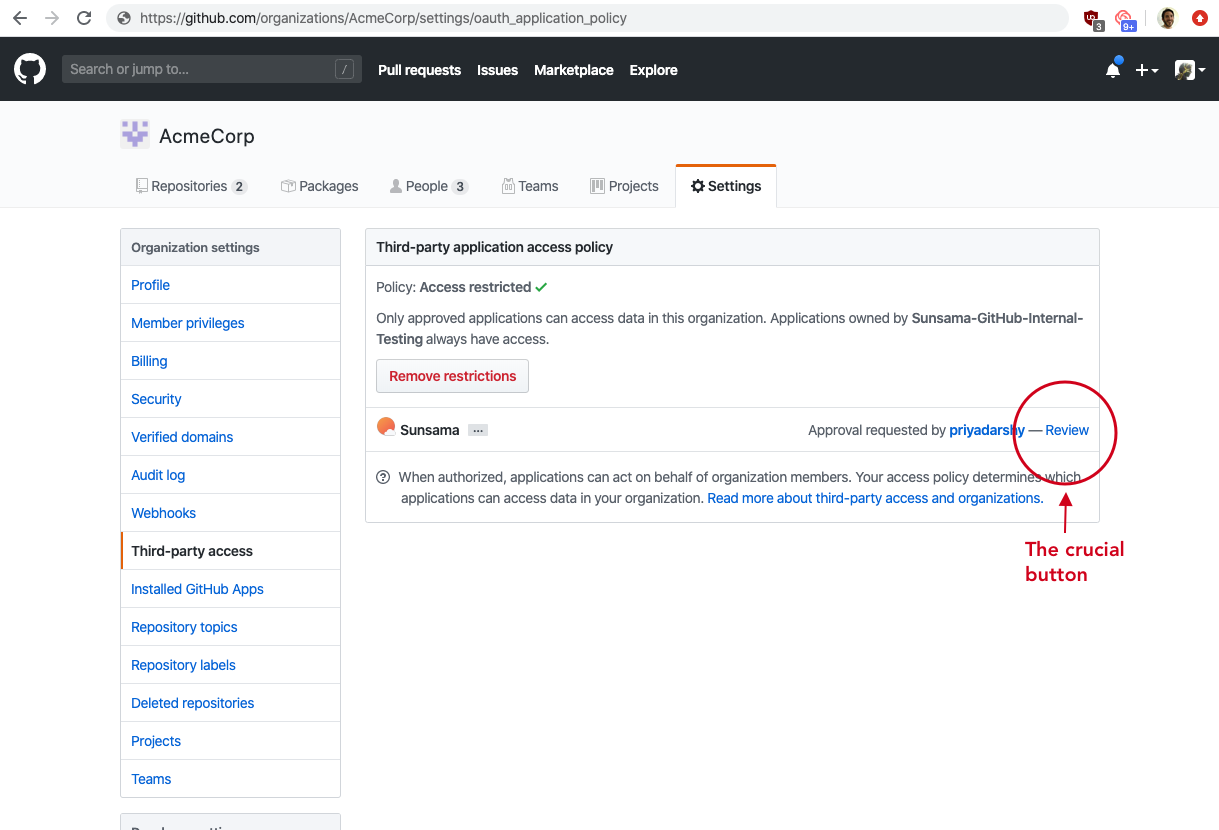Click the site info icon in the address bar
Screen dimensions: 1219x830
124,18
